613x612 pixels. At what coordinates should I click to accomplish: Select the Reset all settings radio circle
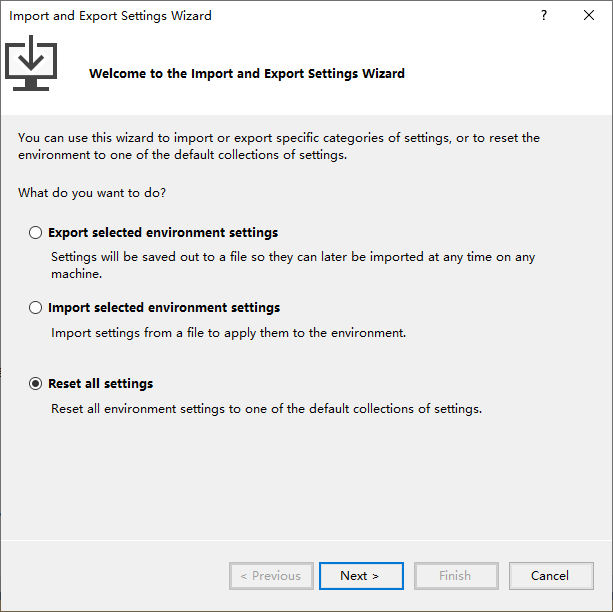click(x=36, y=383)
